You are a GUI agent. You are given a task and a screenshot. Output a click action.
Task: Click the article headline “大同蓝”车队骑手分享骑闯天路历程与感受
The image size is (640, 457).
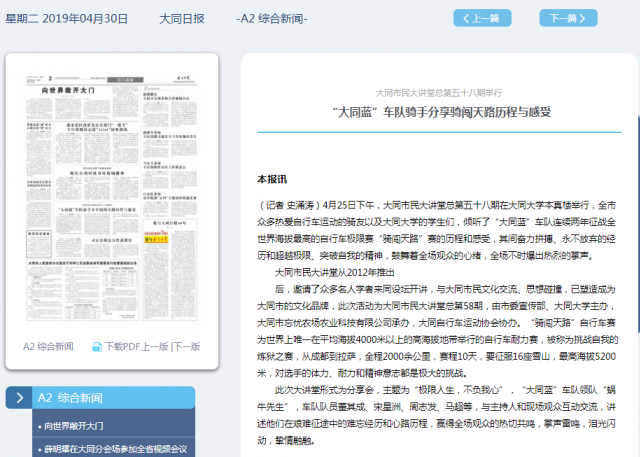click(x=441, y=112)
